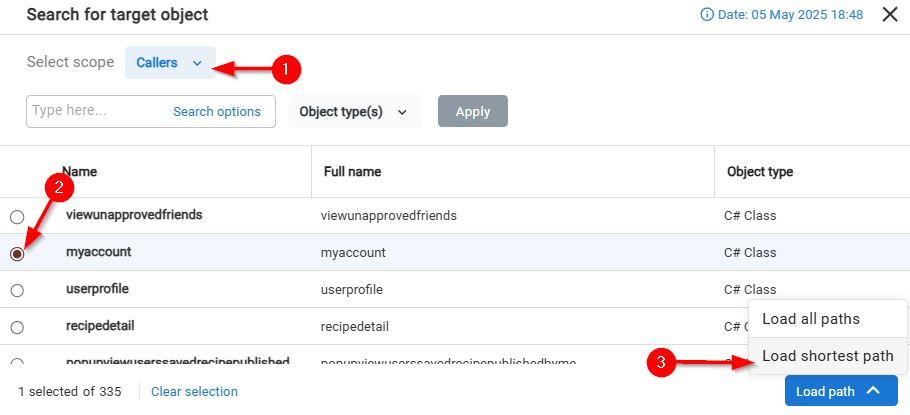
Task: Select the userprofile radio button
Action: pos(17,290)
